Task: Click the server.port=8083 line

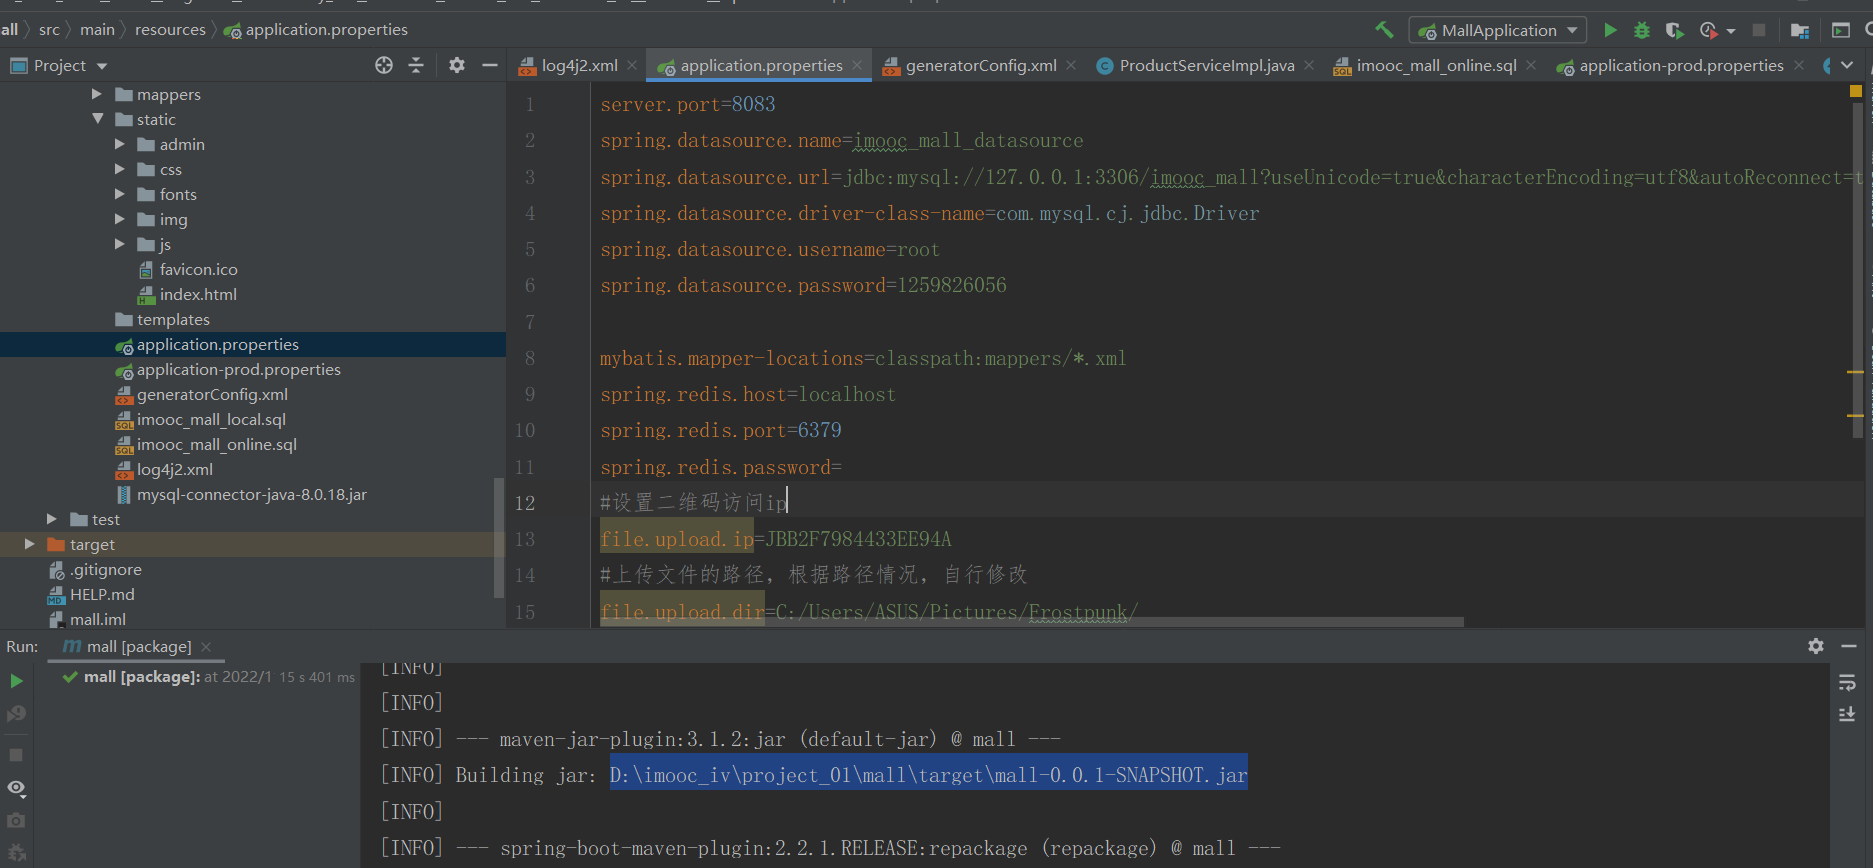Action: (688, 104)
